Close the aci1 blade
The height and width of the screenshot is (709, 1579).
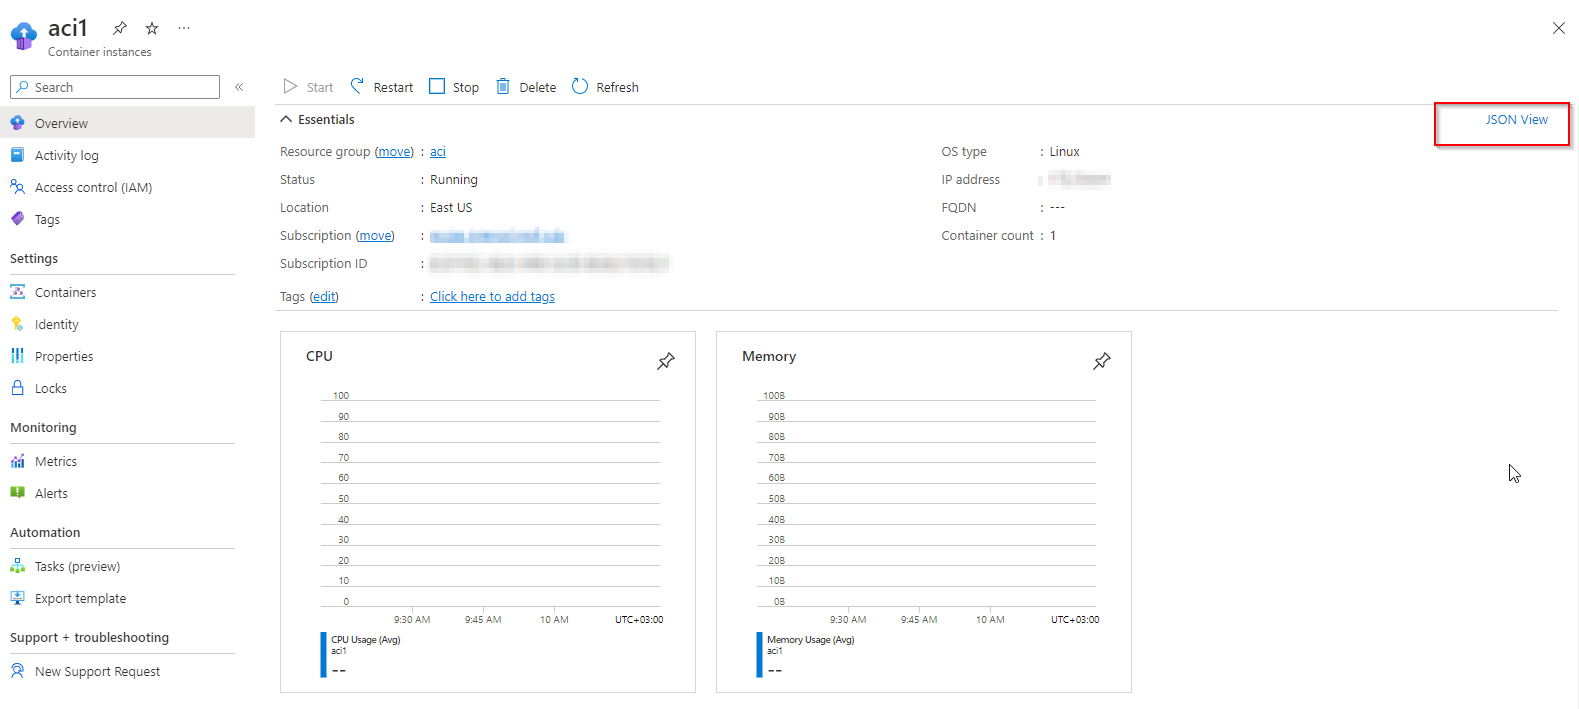tap(1558, 28)
